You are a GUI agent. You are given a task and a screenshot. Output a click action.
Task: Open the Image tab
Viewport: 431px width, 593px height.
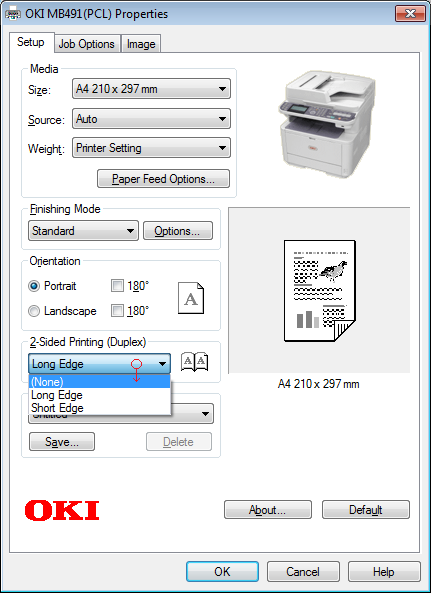[x=141, y=44]
